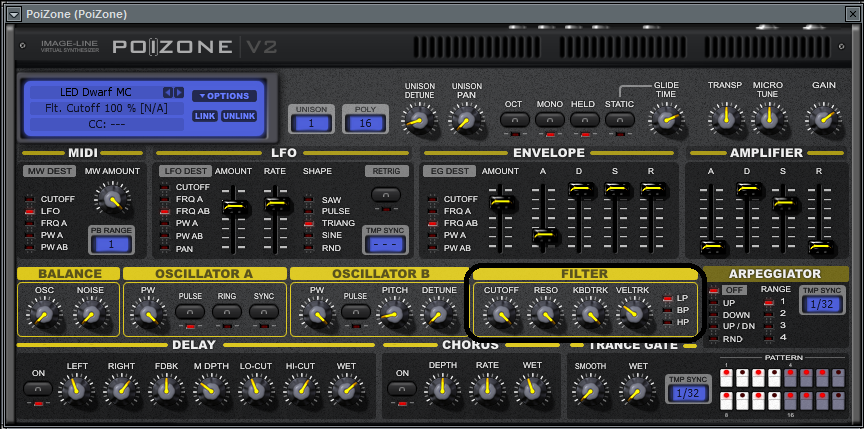Image resolution: width=864 pixels, height=429 pixels.
Task: Click the previous preset arrow in display
Action: 168,92
